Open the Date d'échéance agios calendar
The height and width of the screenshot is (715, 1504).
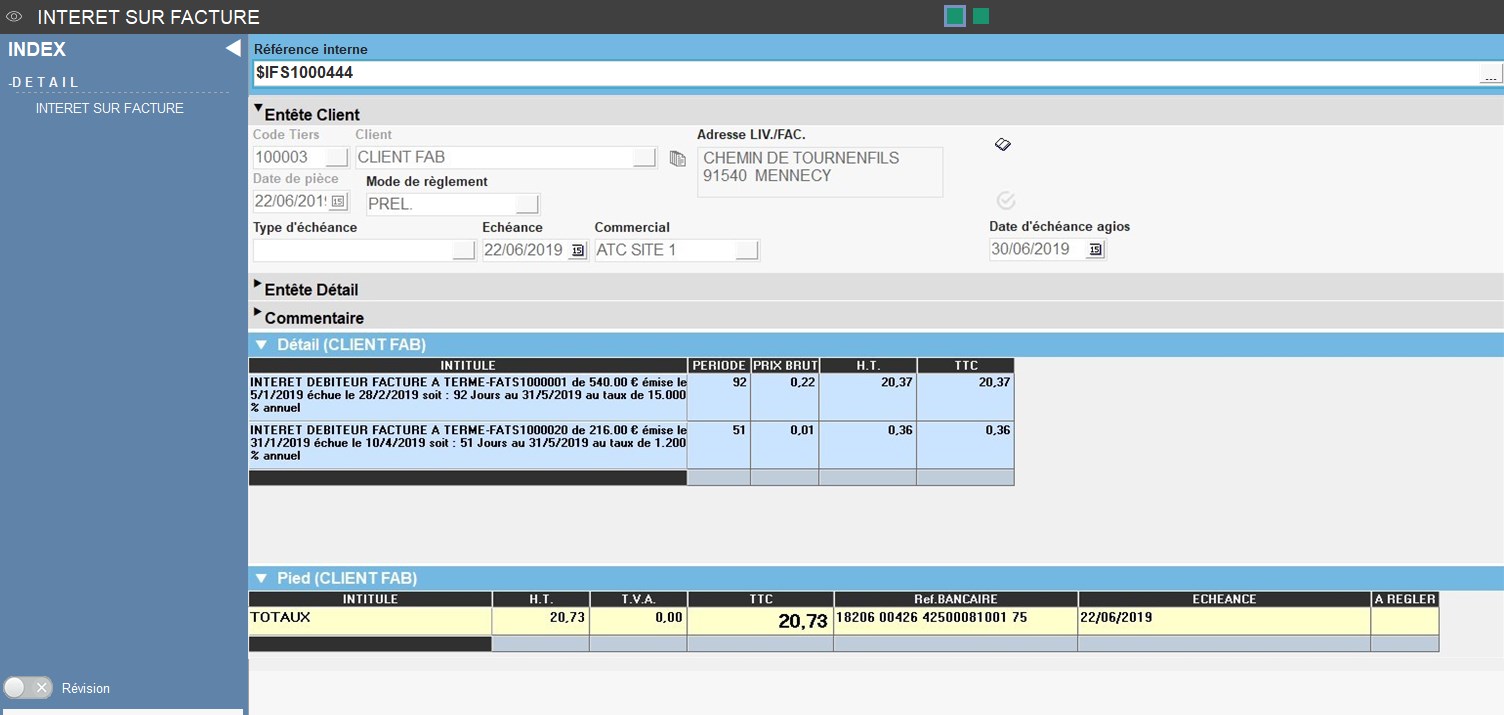click(x=1095, y=250)
